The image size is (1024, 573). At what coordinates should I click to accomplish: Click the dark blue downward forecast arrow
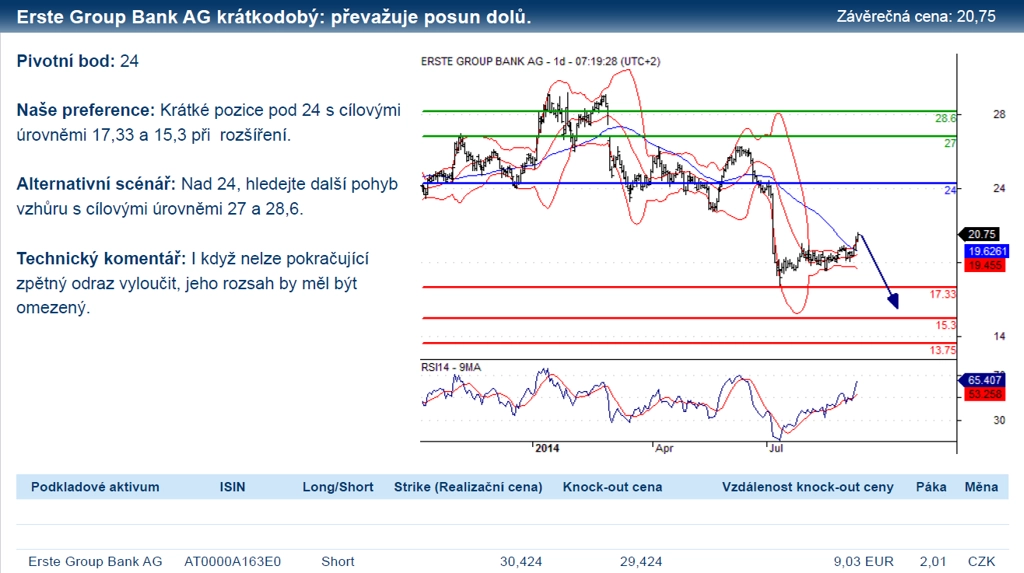(879, 271)
